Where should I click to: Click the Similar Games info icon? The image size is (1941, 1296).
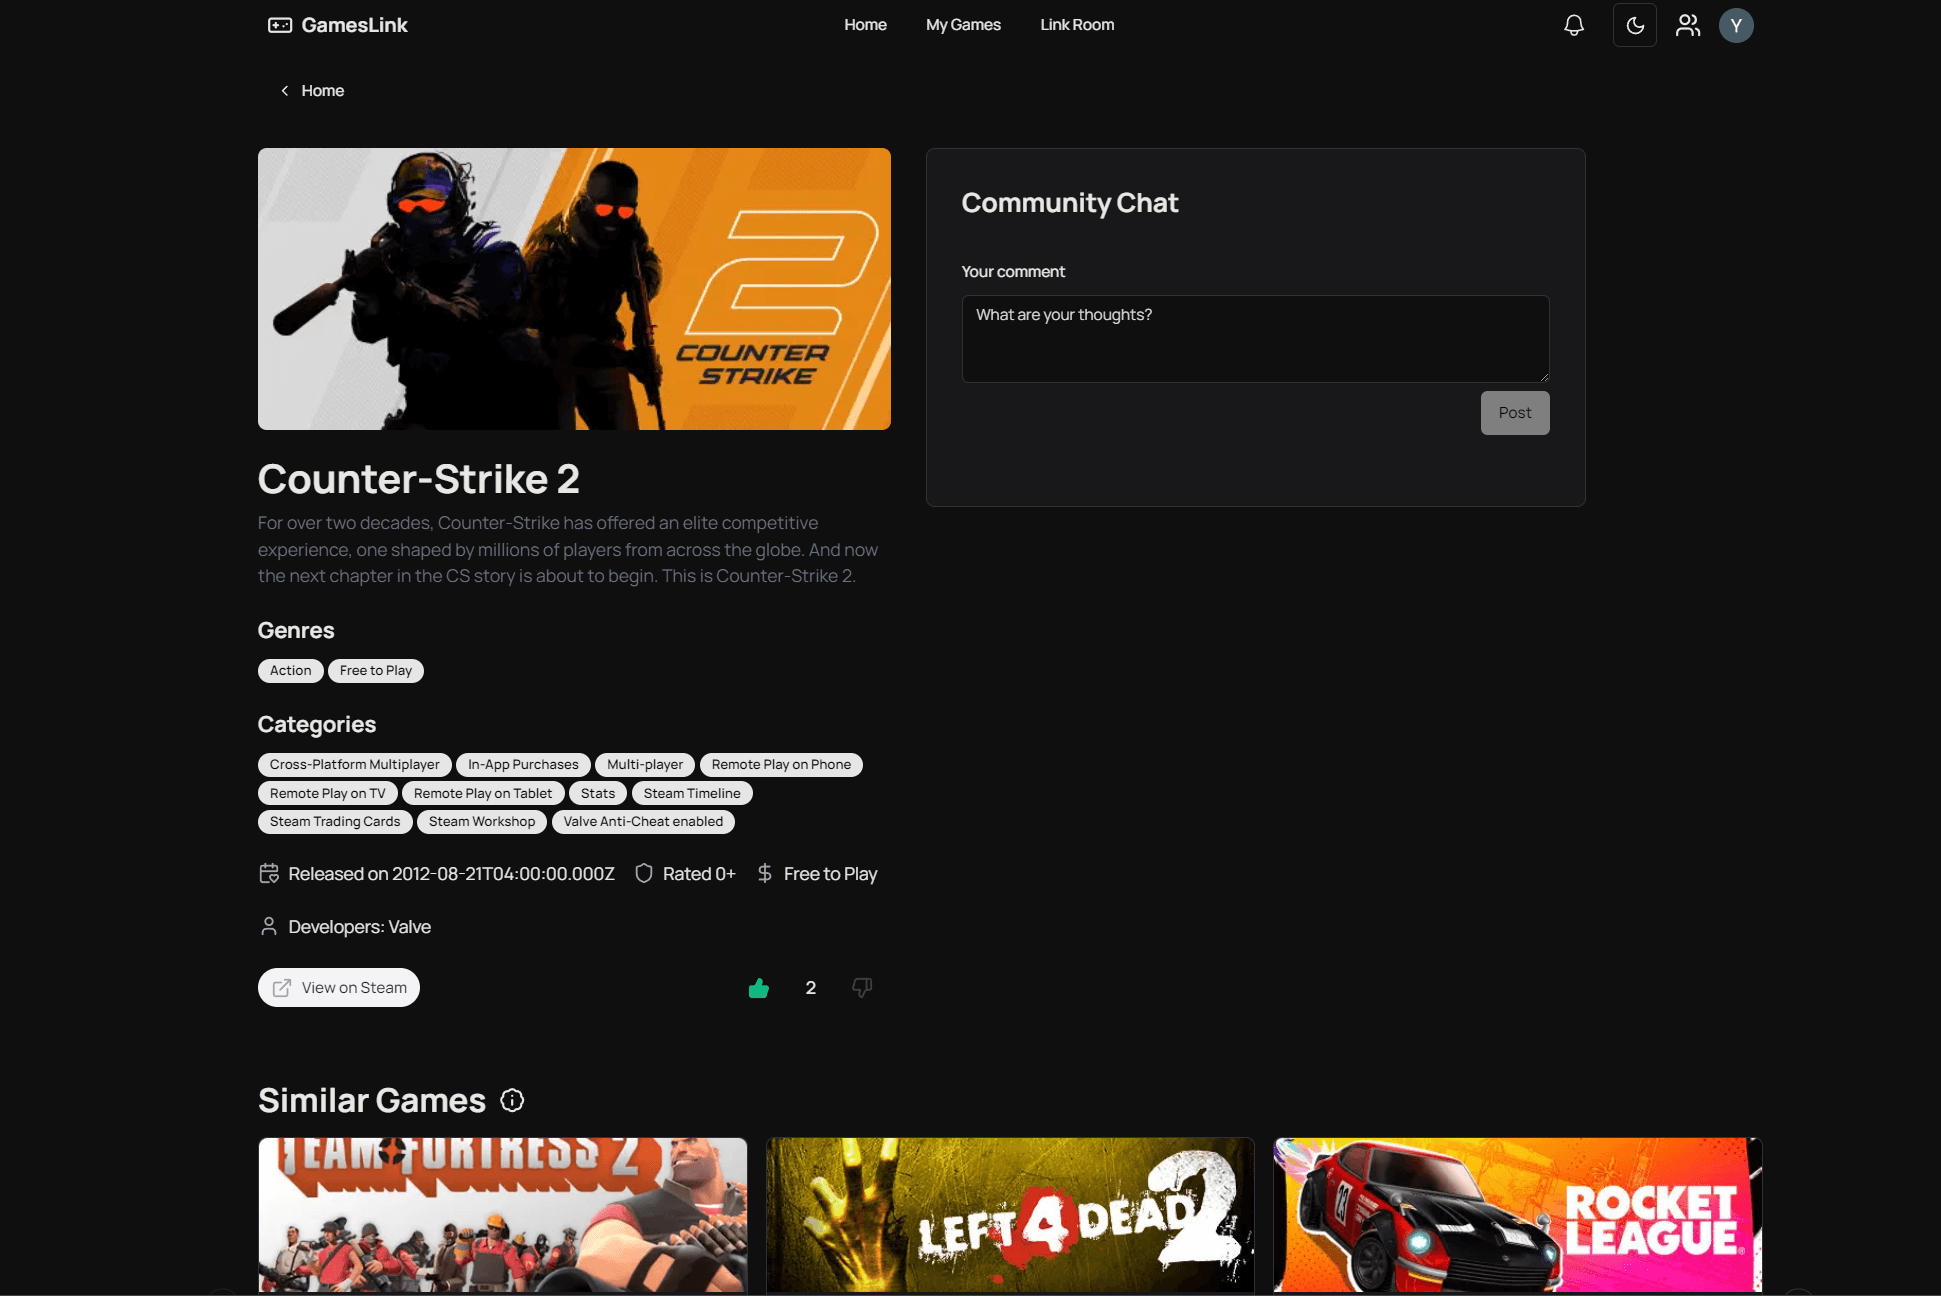click(x=512, y=1101)
